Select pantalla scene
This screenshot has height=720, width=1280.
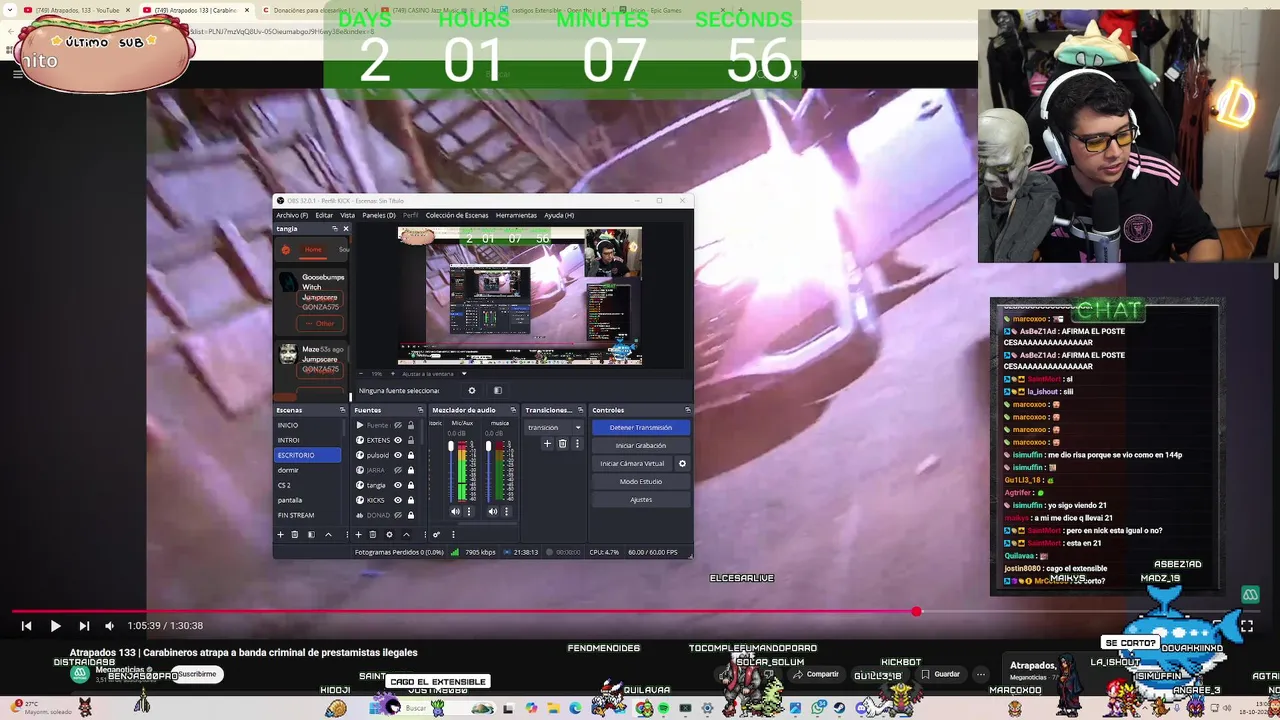(308, 500)
